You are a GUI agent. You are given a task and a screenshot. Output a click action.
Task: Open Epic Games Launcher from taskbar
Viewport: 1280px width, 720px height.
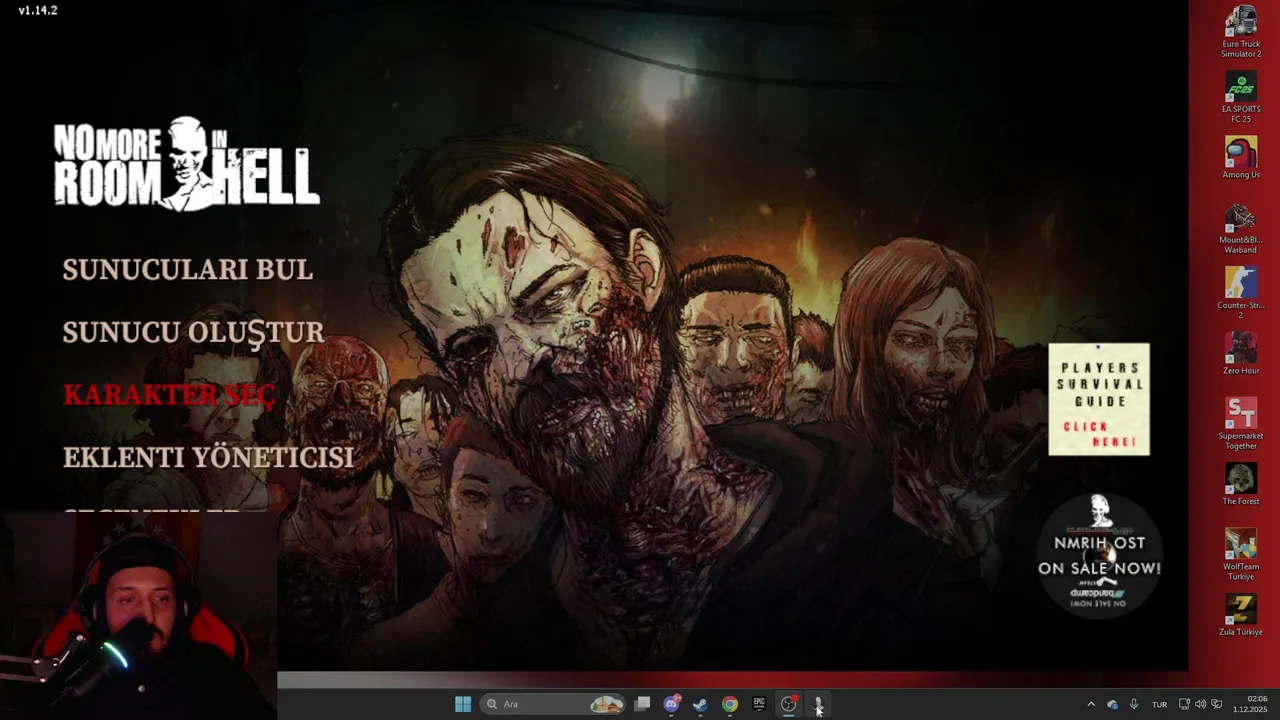click(759, 704)
